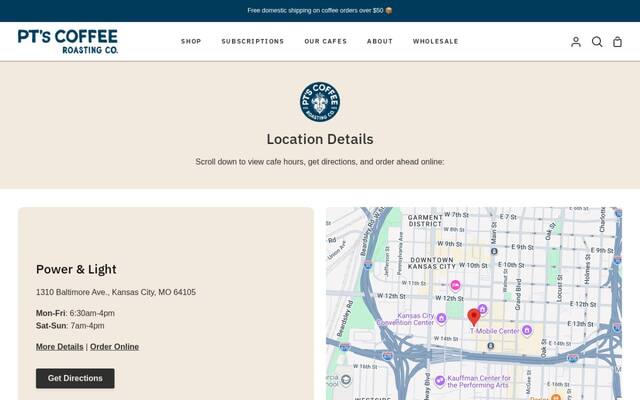Click the round PT's Coffee badge logo
Image resolution: width=640 pixels, height=400 pixels.
coord(320,102)
